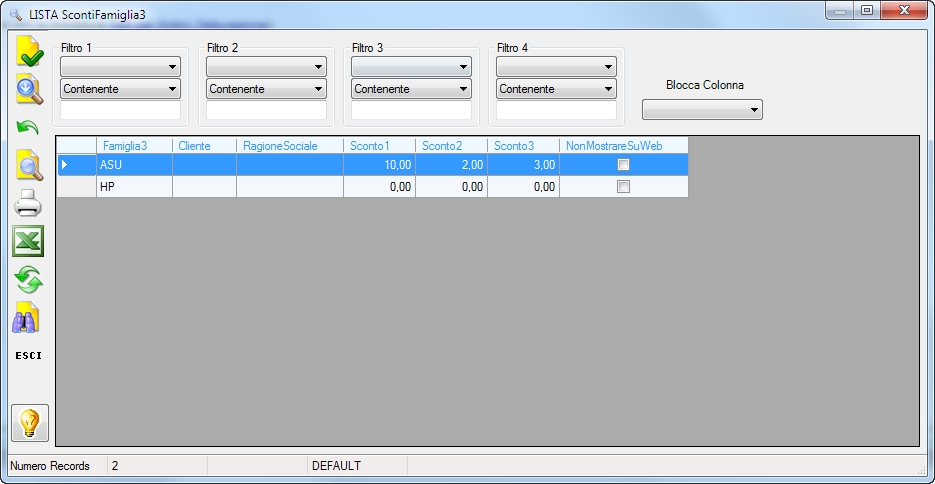Select the HP row in the table
Viewport: 935px width, 484px height.
coord(373,187)
